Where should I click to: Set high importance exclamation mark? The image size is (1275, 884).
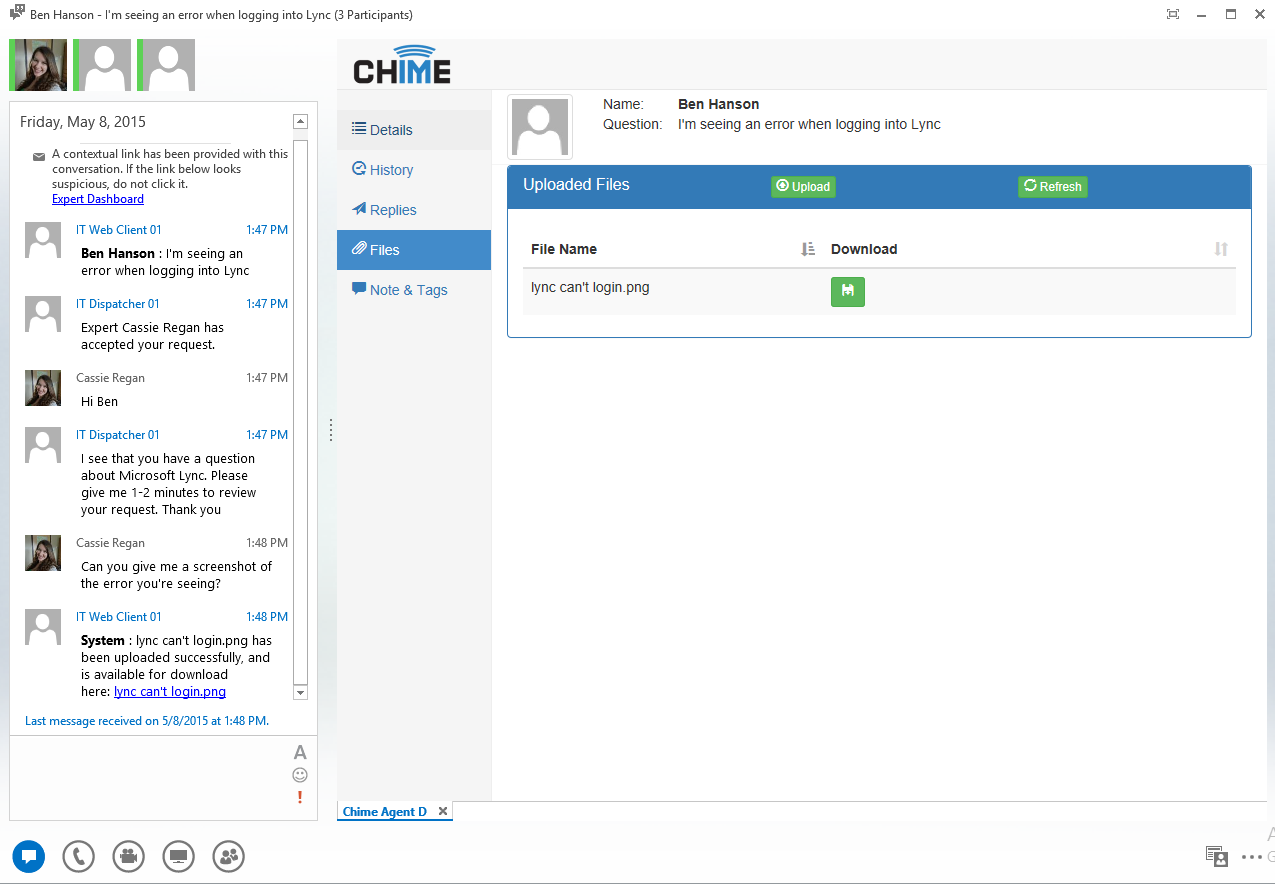300,797
